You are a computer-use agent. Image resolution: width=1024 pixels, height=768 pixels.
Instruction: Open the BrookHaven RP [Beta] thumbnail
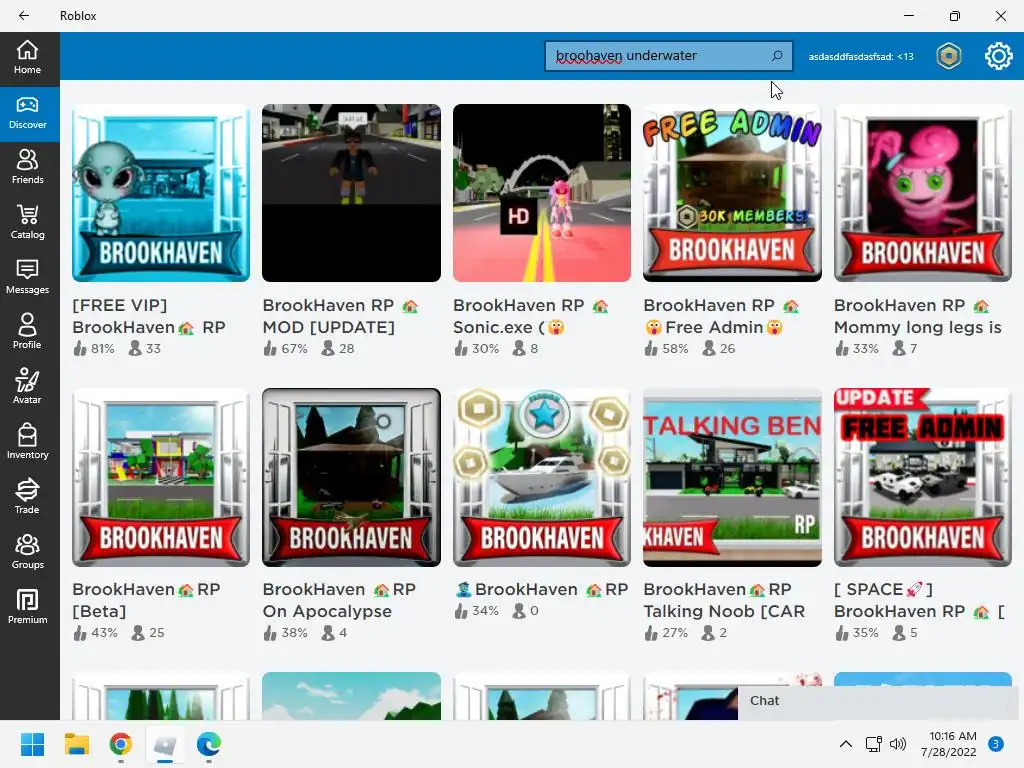pos(161,477)
